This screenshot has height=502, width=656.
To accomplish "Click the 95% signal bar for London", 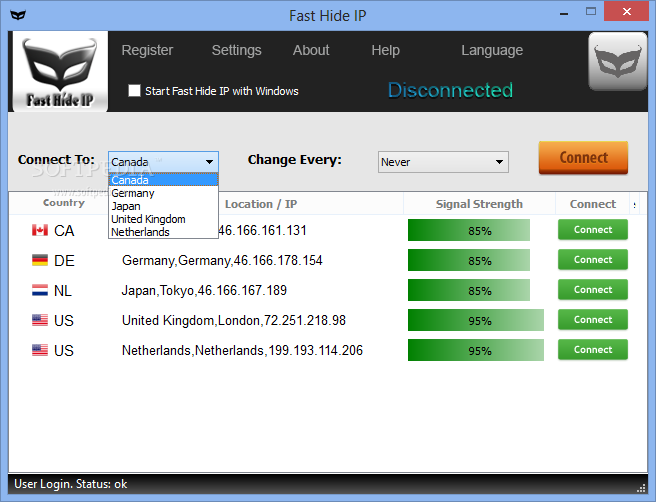I will coord(476,320).
